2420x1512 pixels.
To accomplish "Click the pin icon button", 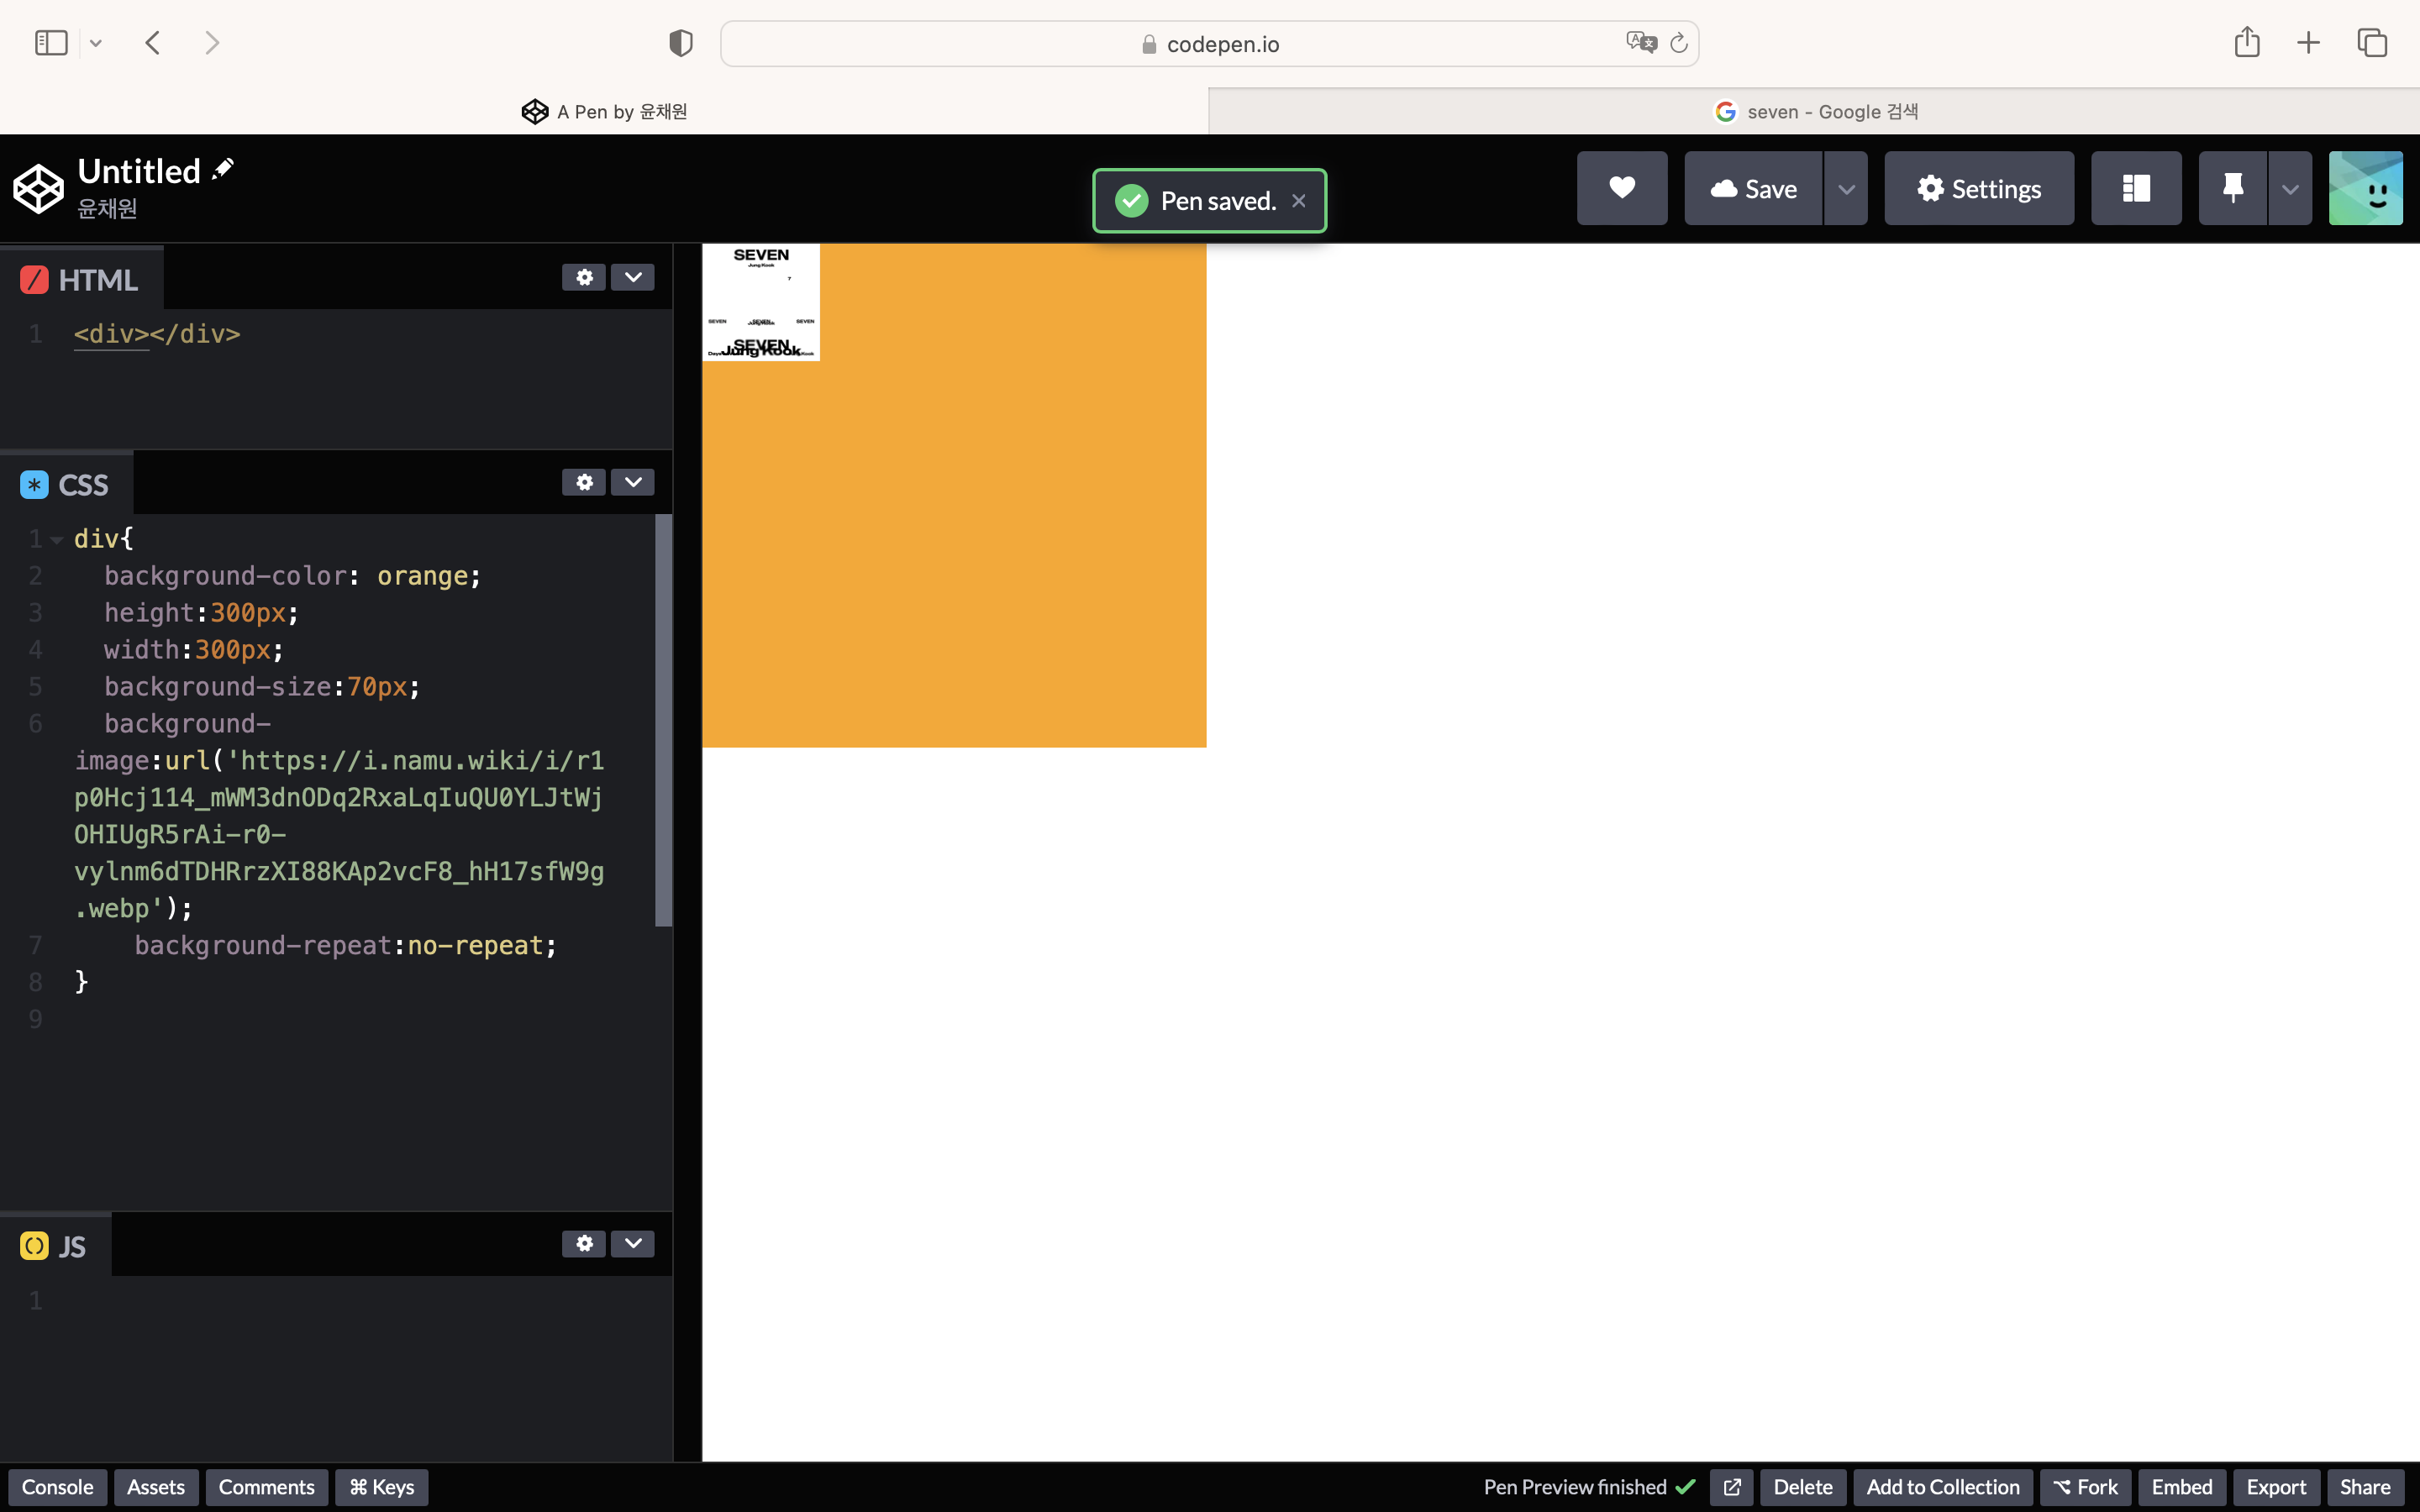I will [x=2232, y=188].
